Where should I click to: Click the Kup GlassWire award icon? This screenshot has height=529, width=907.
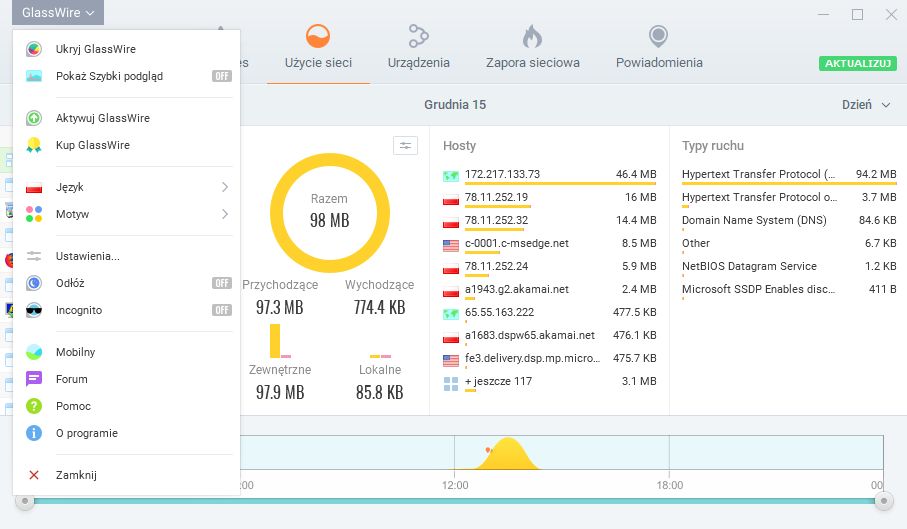click(34, 145)
